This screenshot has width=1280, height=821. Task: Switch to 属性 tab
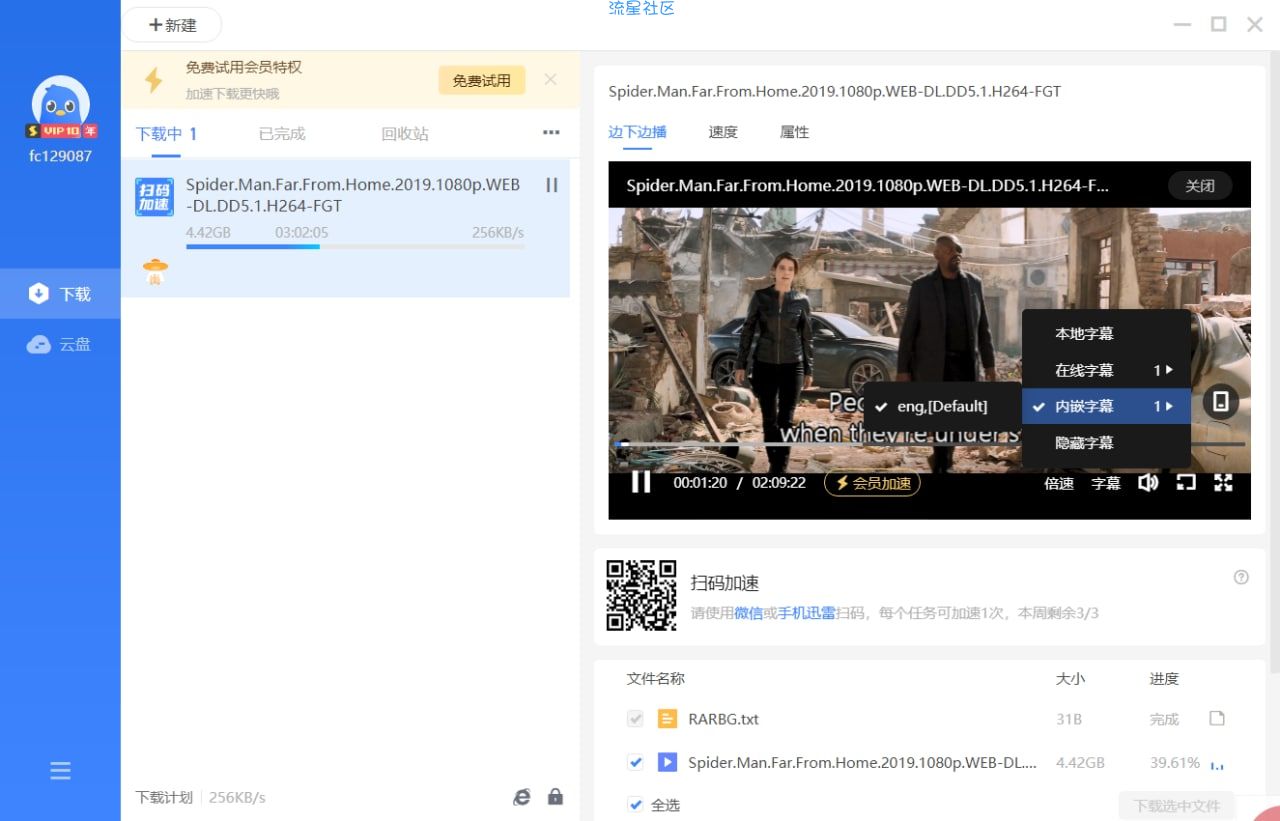[794, 132]
